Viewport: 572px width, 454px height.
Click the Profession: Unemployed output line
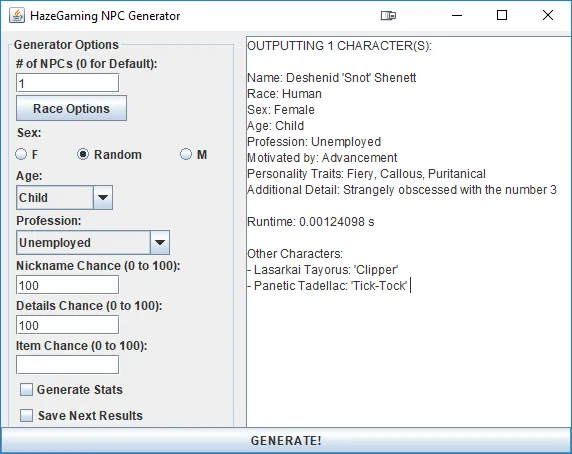click(x=314, y=142)
